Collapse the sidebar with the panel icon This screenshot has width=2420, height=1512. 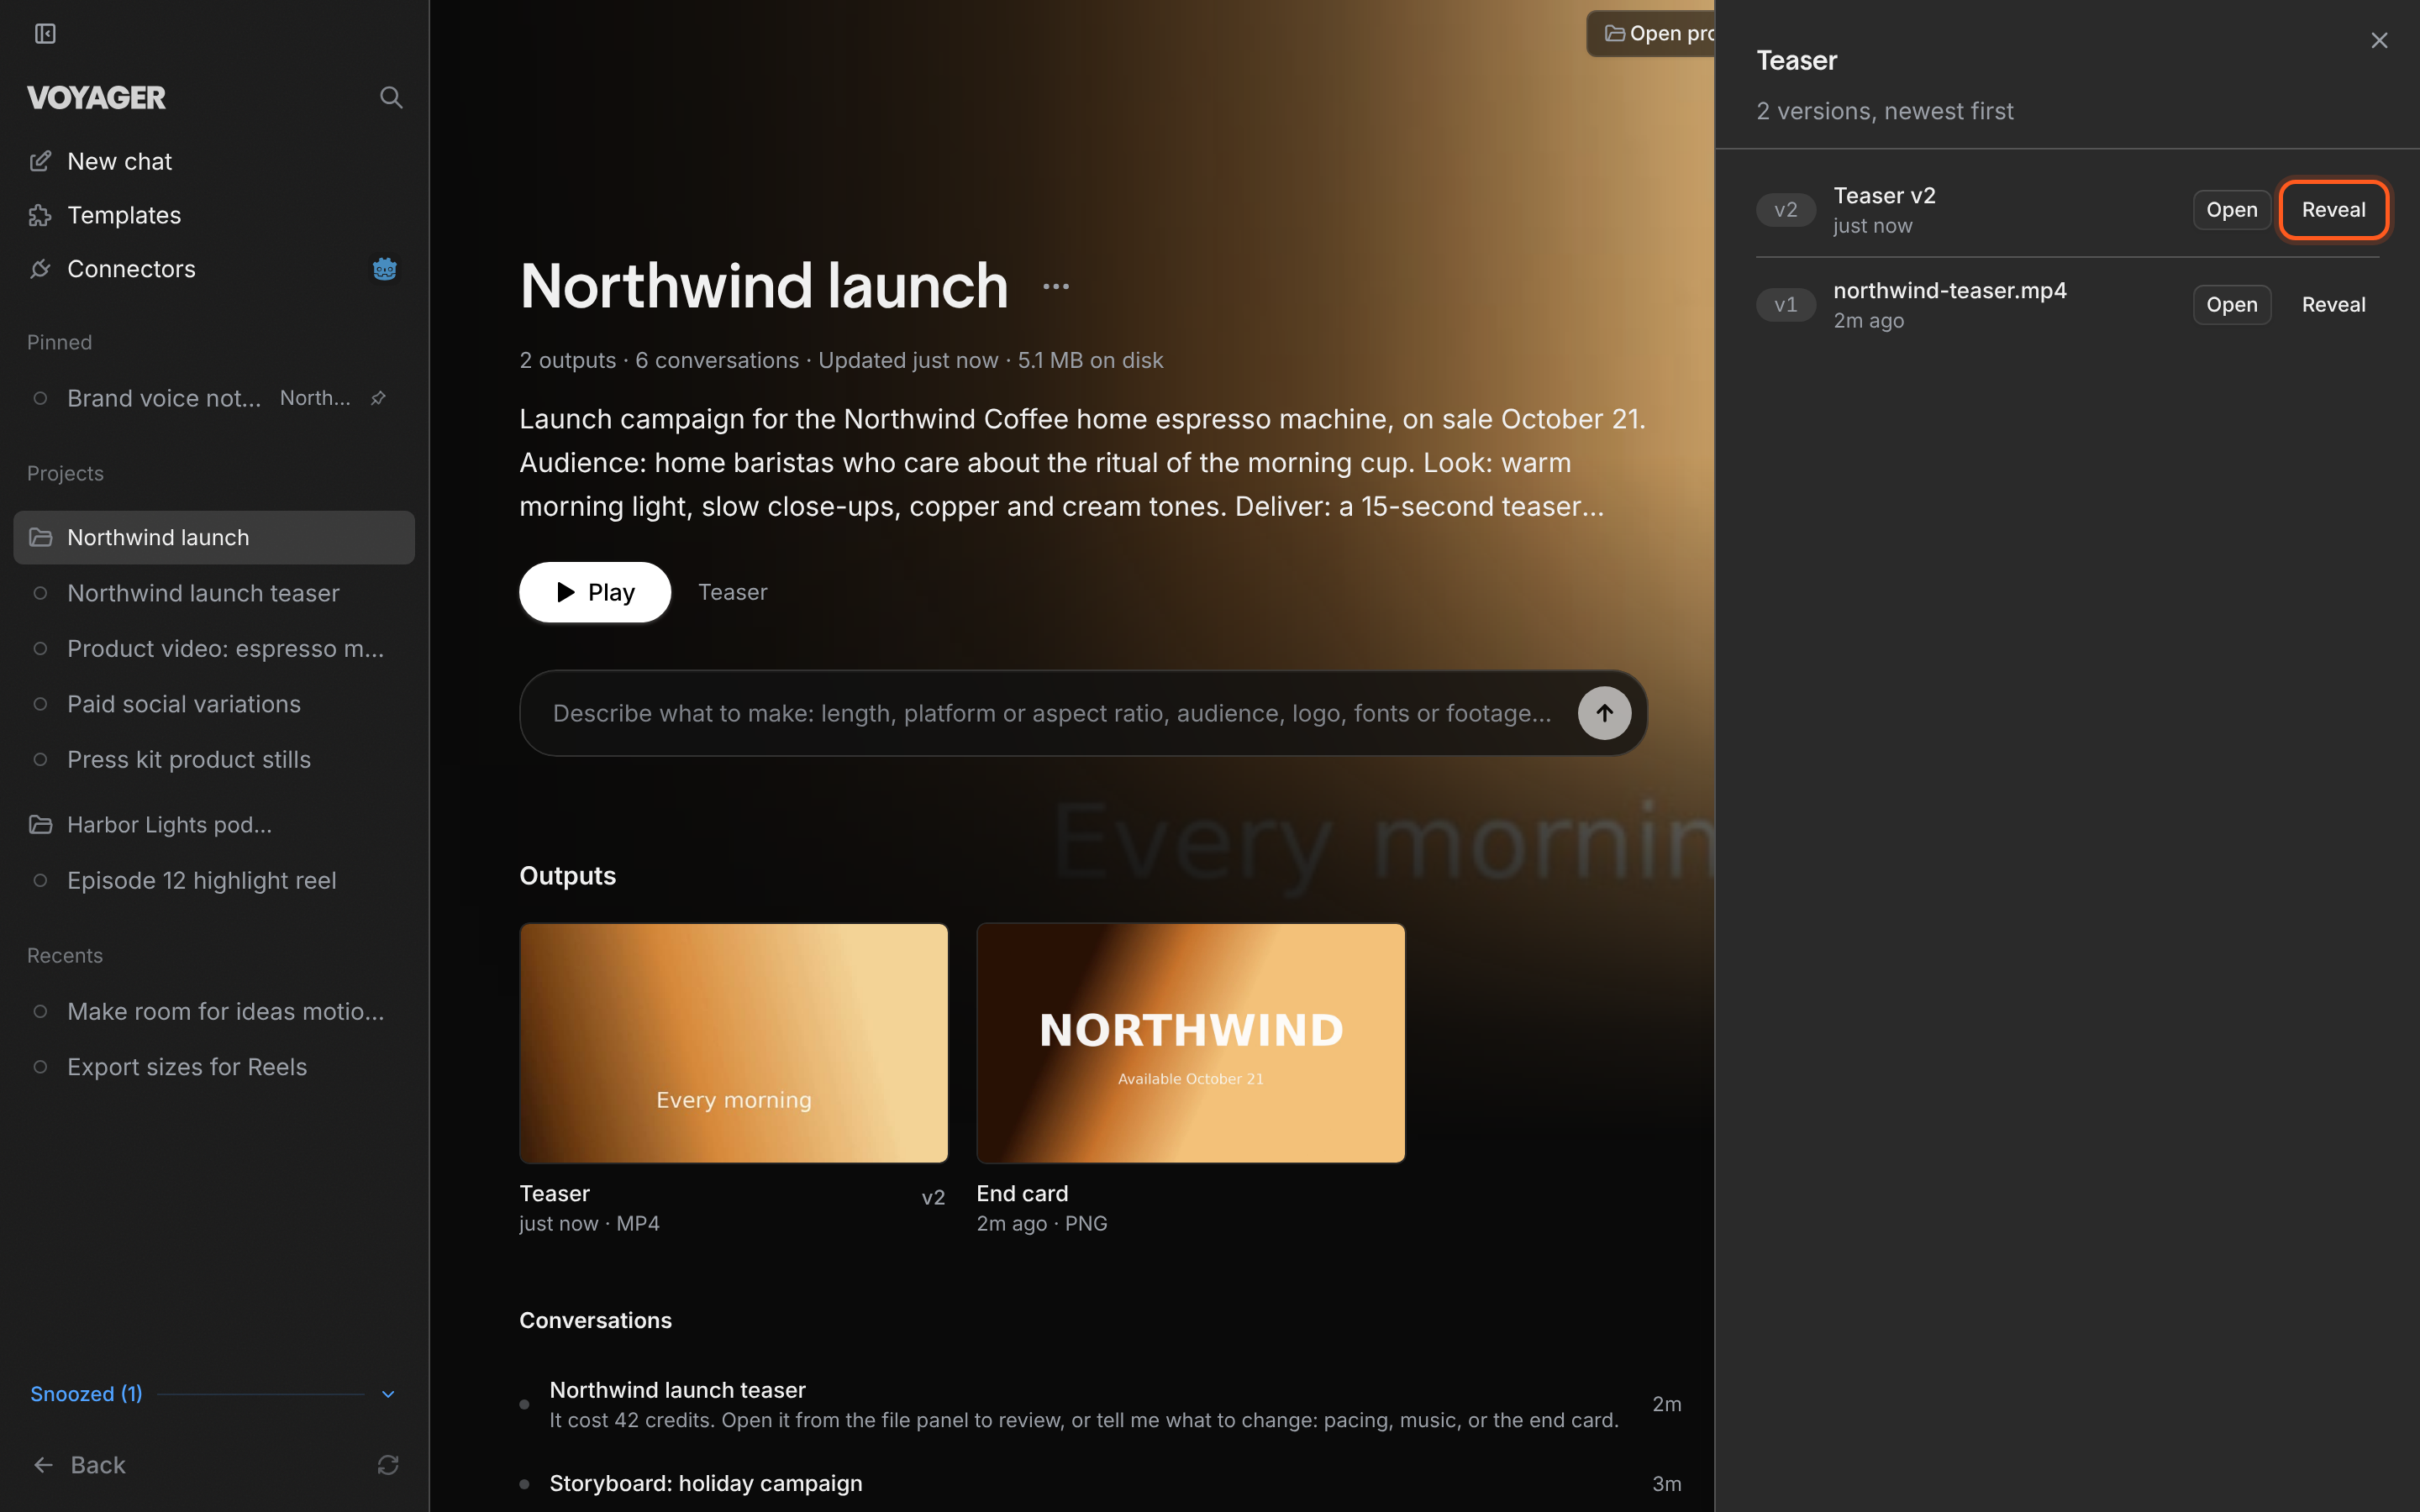45,34
